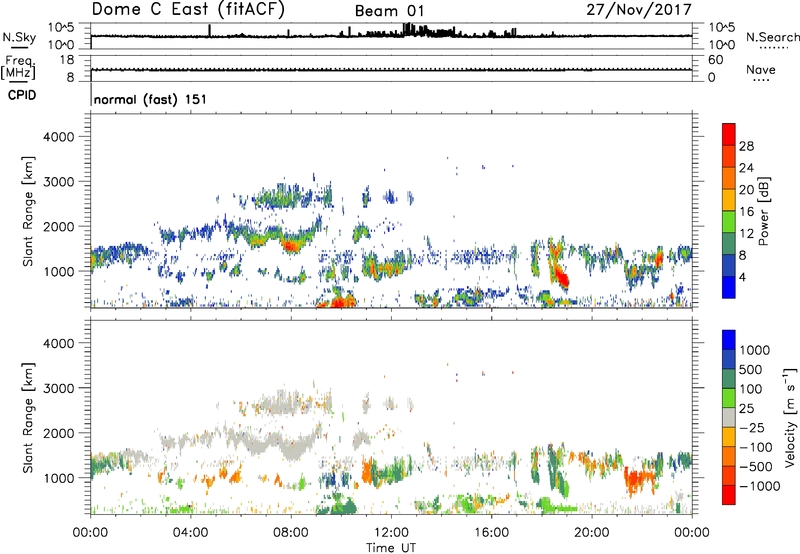
Task: Select the blue bottom segment of Power bar
Action: coord(729,287)
